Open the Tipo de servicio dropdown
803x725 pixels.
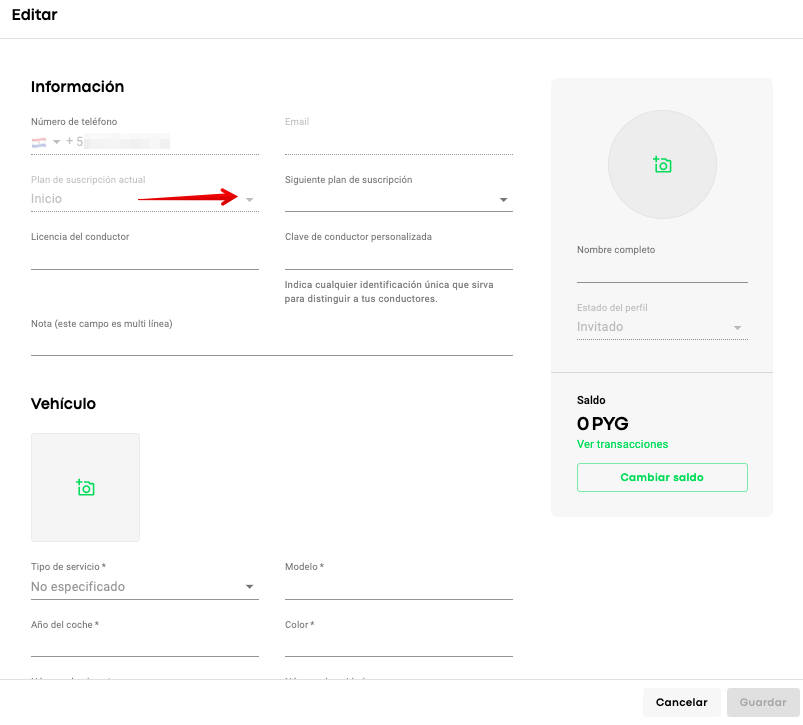pos(249,587)
